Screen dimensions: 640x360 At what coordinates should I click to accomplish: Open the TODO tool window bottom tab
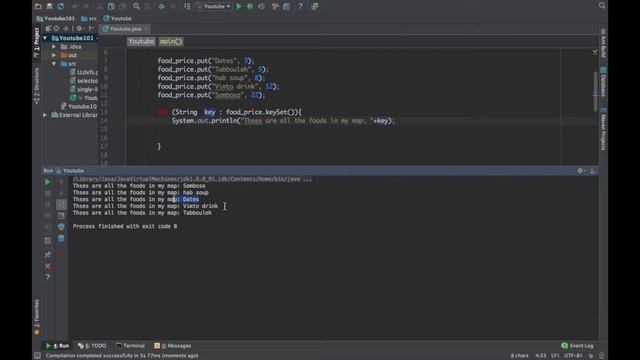point(92,346)
